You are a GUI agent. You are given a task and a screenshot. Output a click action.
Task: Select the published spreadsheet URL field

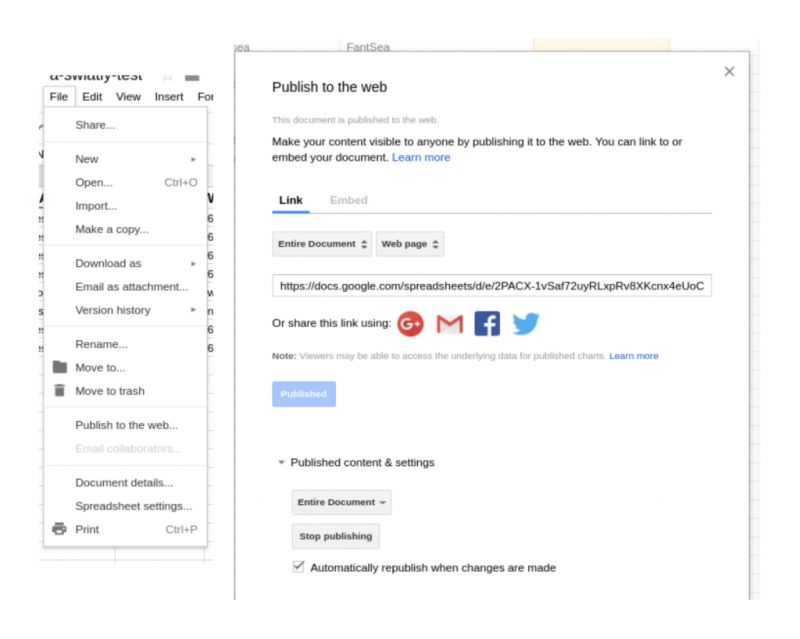(x=490, y=285)
